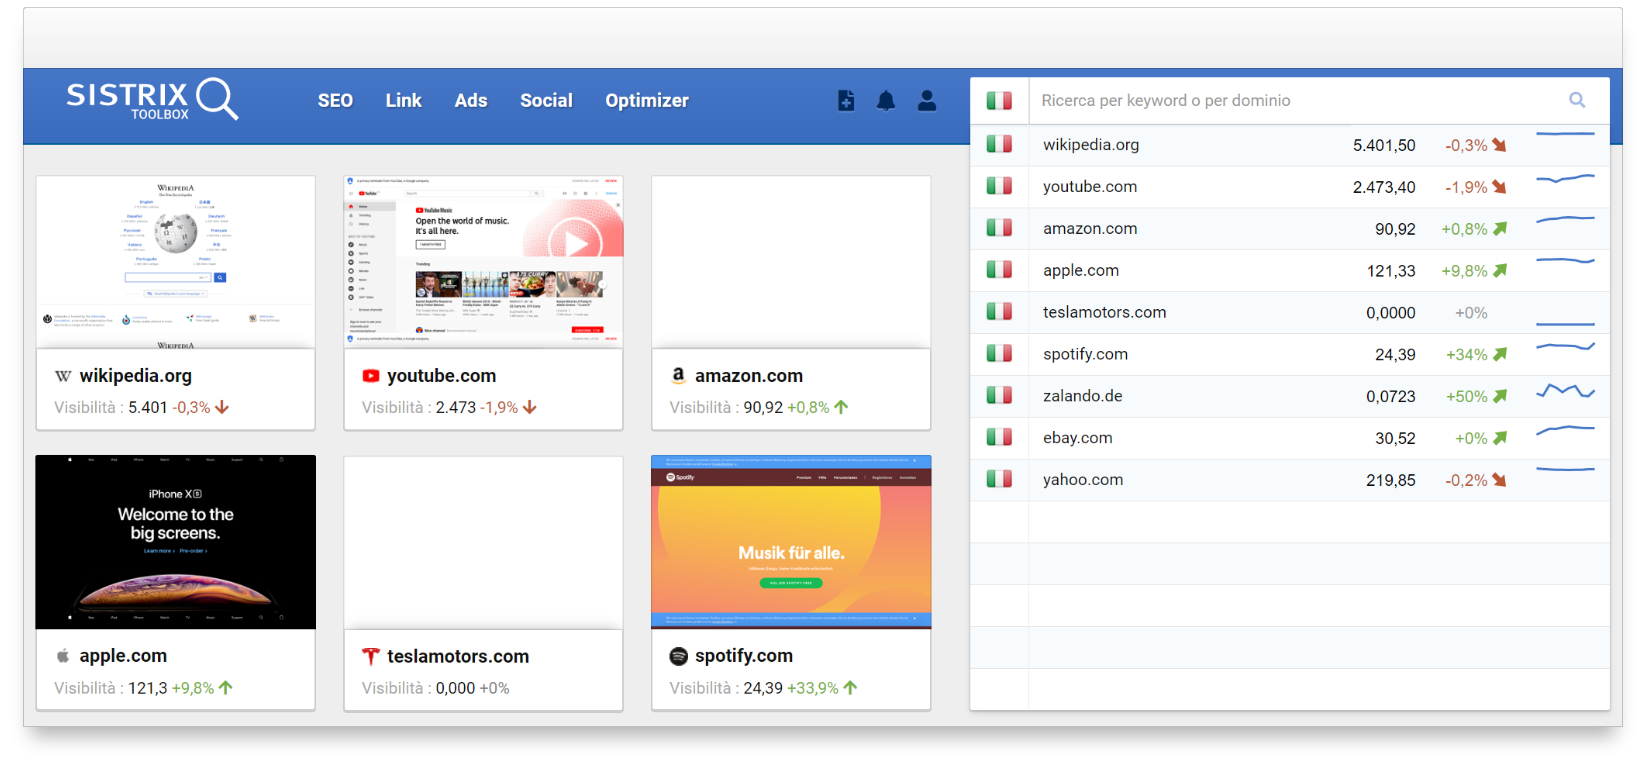The width and height of the screenshot is (1636, 758).
Task: Click the wikipedia.org card title
Action: (x=136, y=376)
